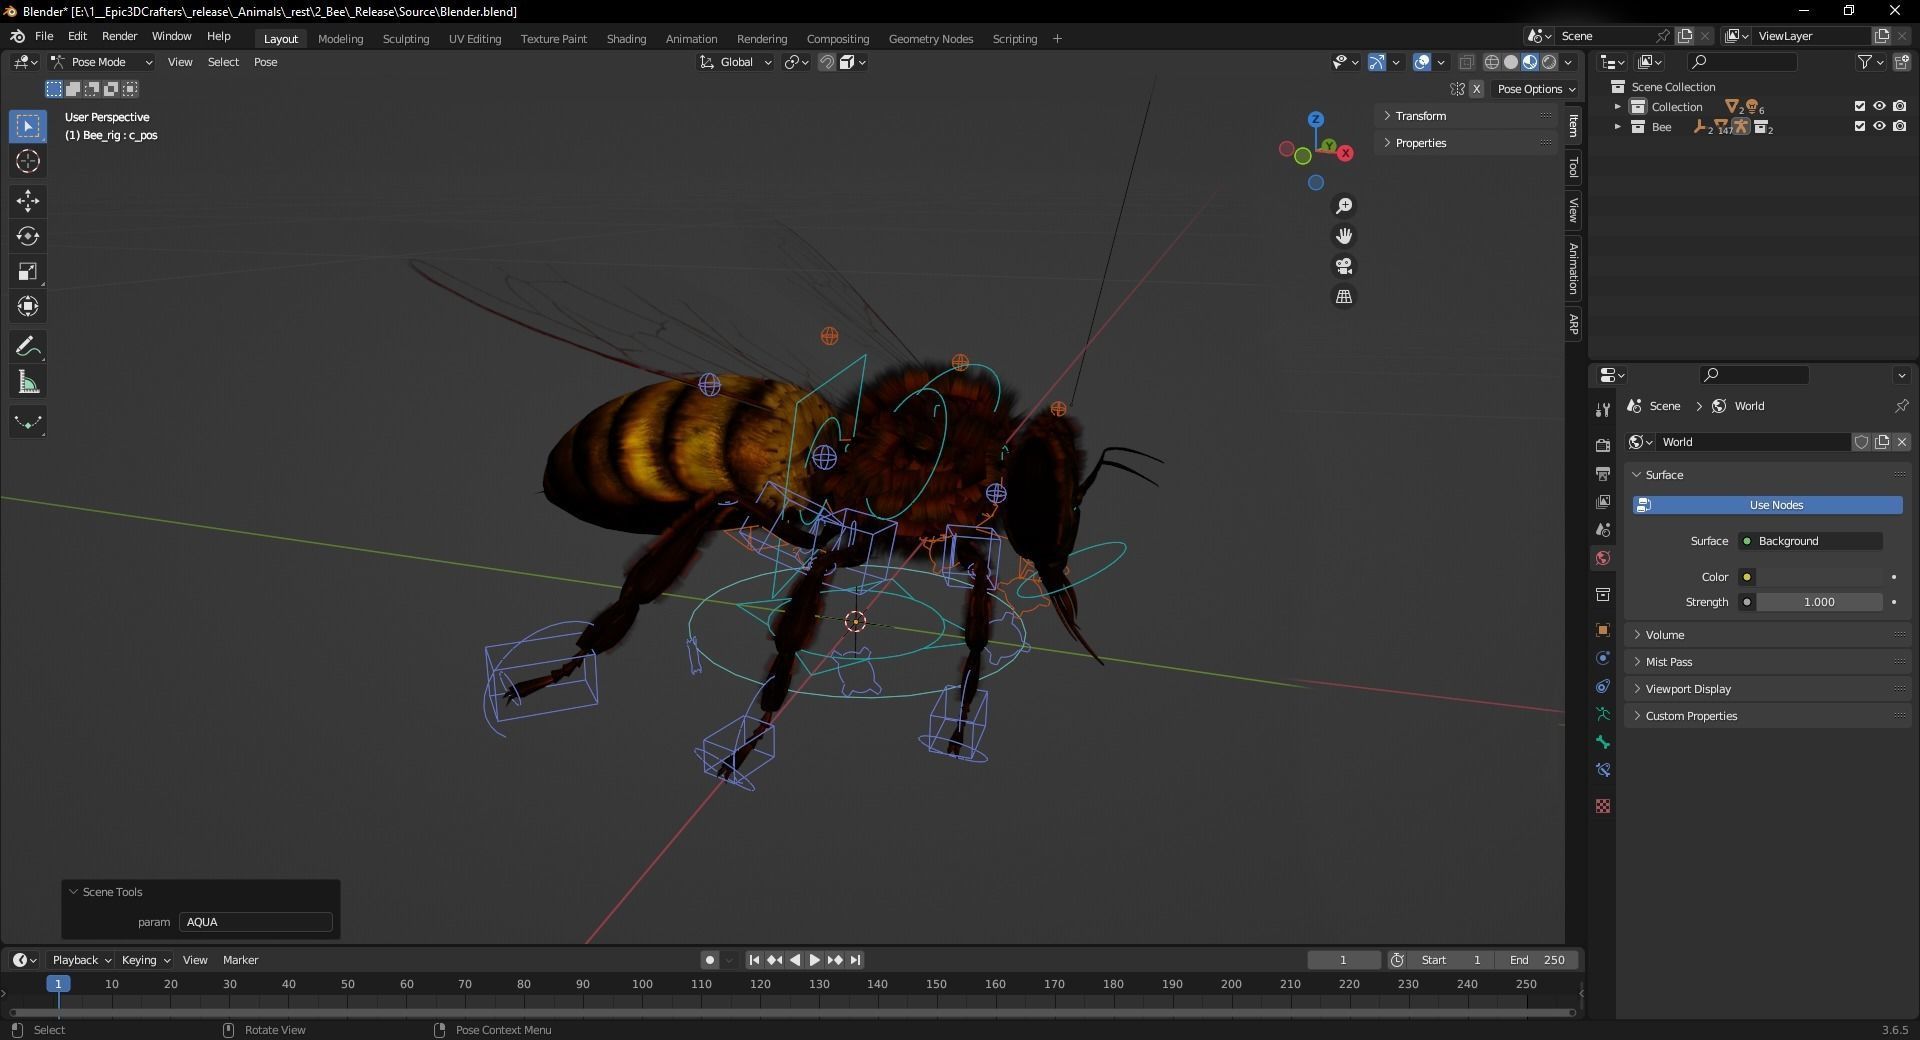The width and height of the screenshot is (1920, 1040).
Task: Select the Rotate tool
Action: (x=28, y=236)
